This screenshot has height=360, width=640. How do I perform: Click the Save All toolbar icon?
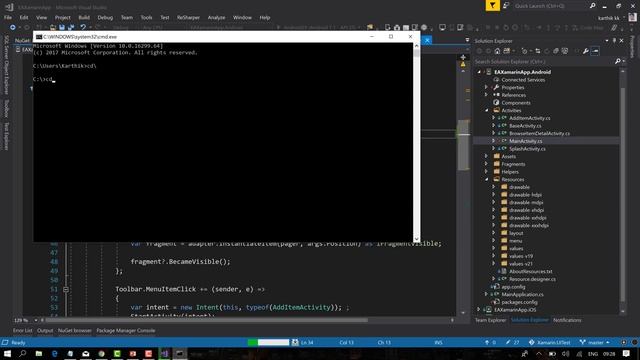click(x=71, y=27)
